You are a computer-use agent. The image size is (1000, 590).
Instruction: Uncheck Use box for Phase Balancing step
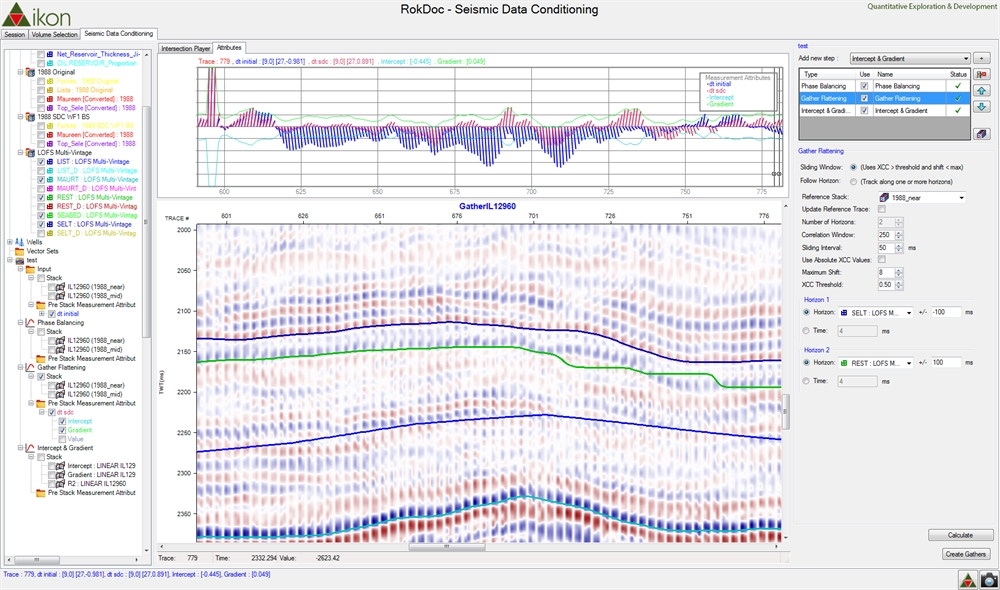pyautogui.click(x=864, y=86)
